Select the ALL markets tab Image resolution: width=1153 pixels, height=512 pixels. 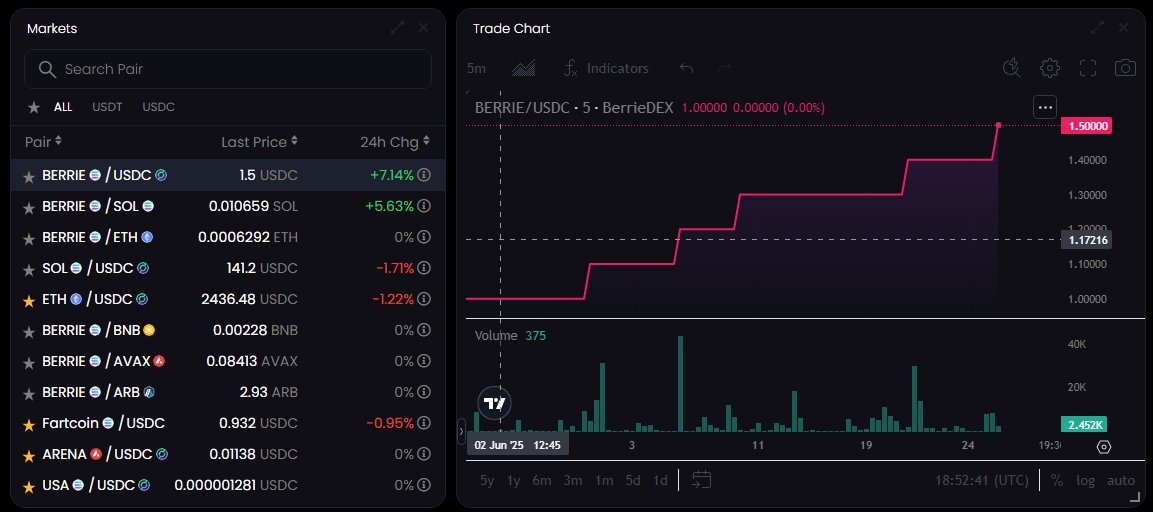coord(63,107)
